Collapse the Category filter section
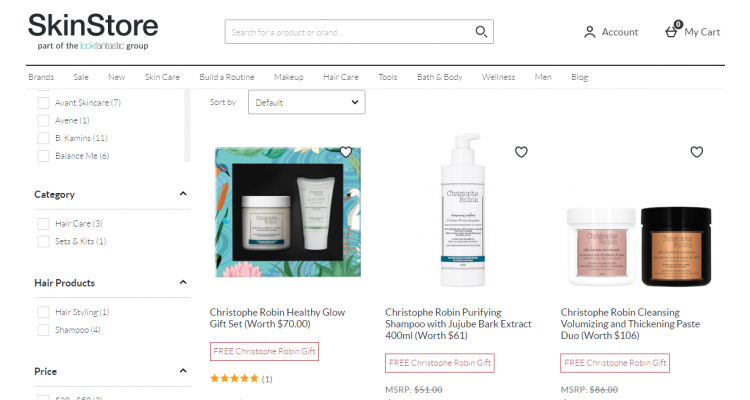Image resolution: width=750 pixels, height=400 pixels. click(x=183, y=194)
